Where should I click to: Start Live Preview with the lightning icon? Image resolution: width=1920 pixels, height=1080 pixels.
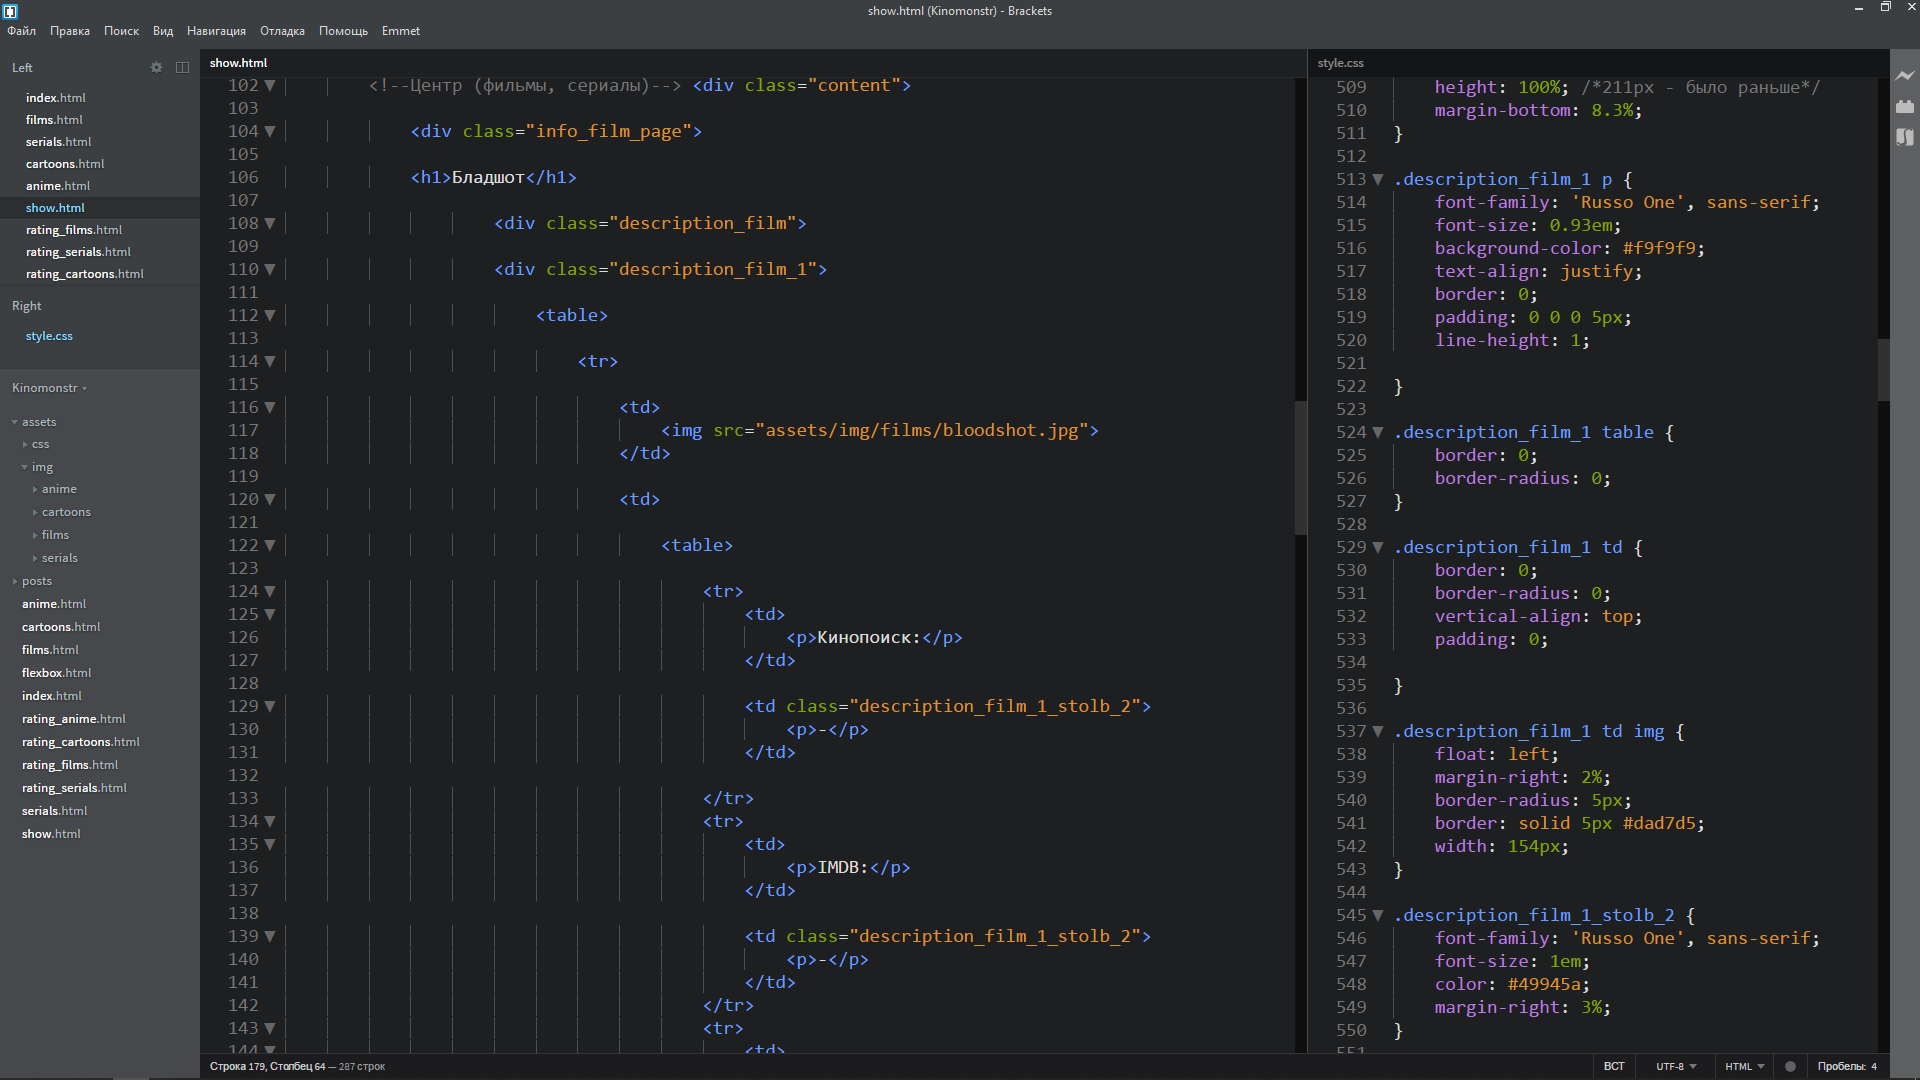click(x=1904, y=75)
